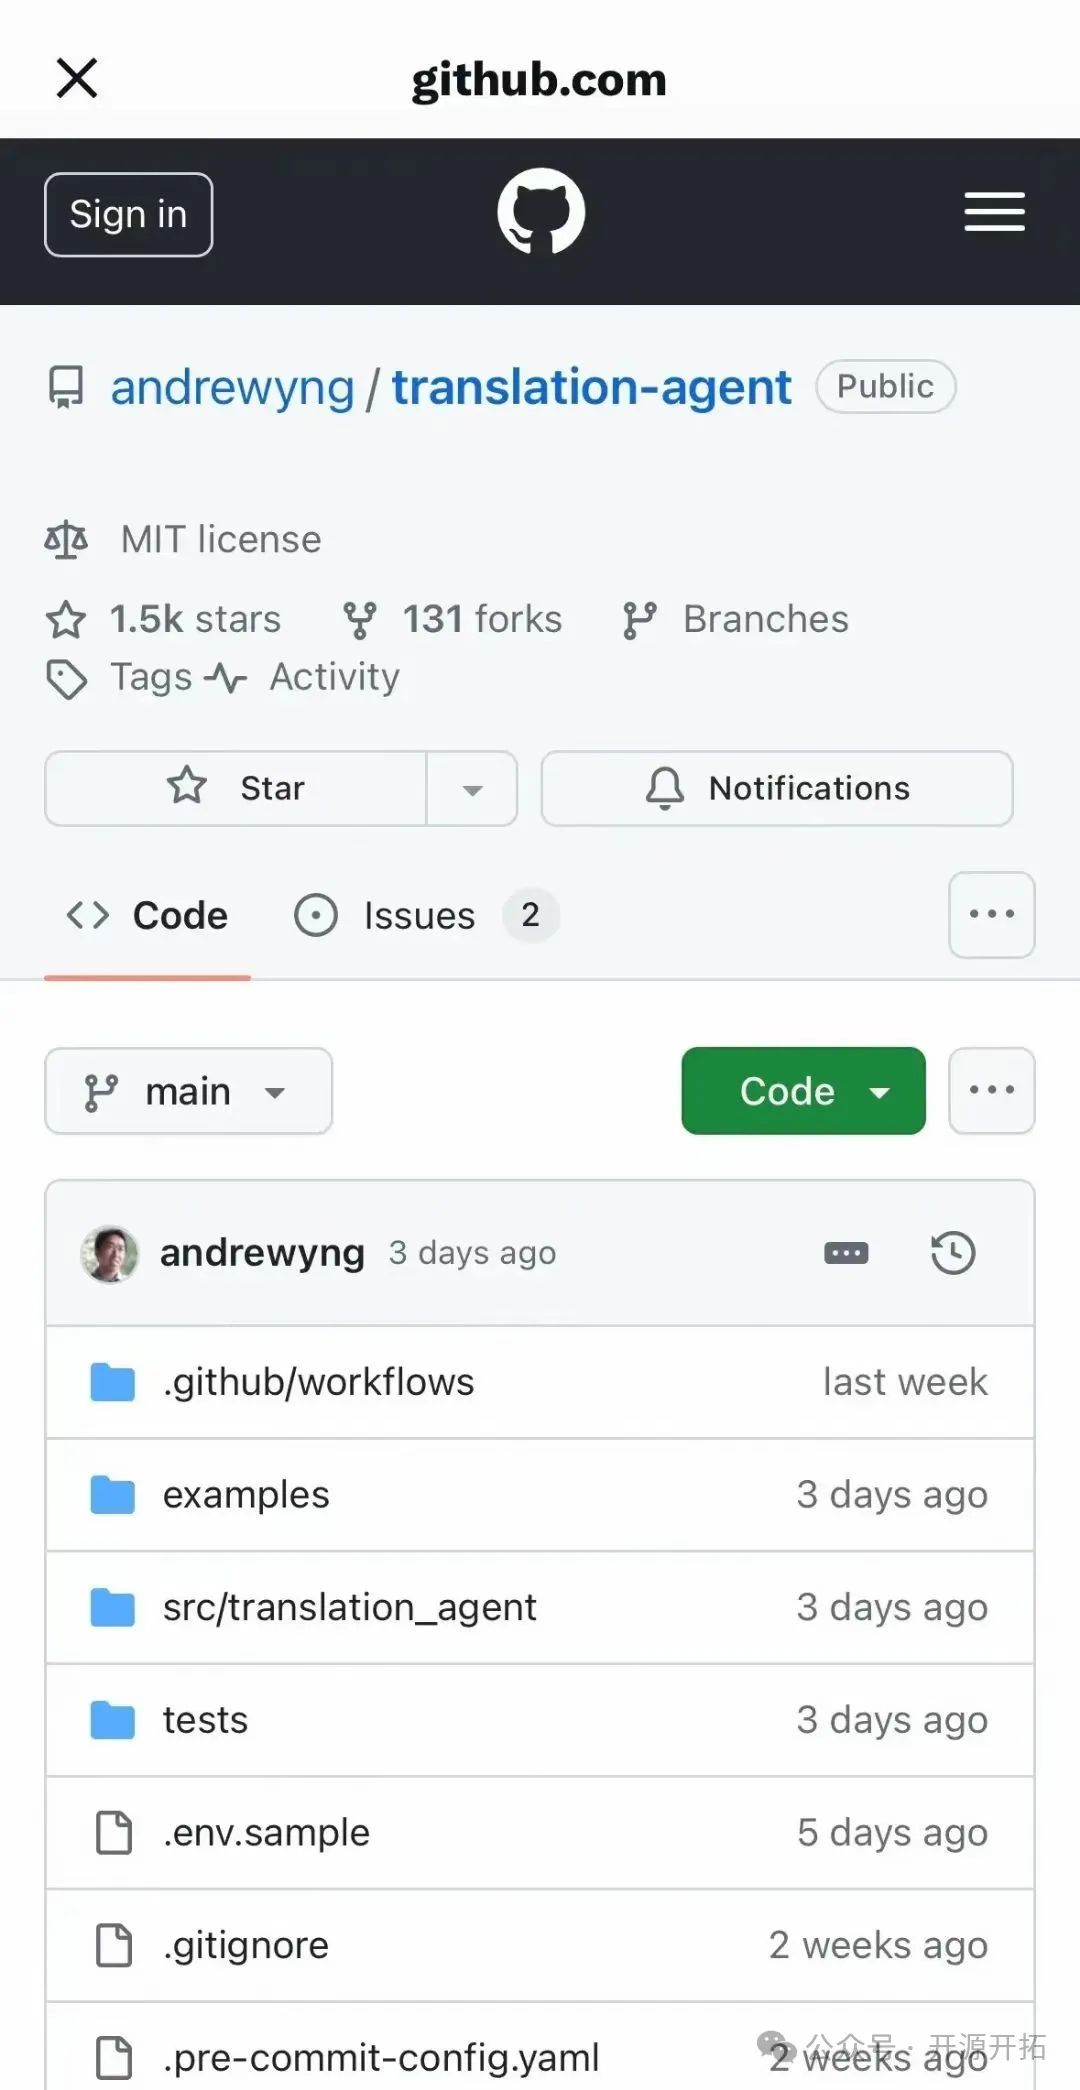
Task: View the 131 forks list
Action: pos(482,619)
